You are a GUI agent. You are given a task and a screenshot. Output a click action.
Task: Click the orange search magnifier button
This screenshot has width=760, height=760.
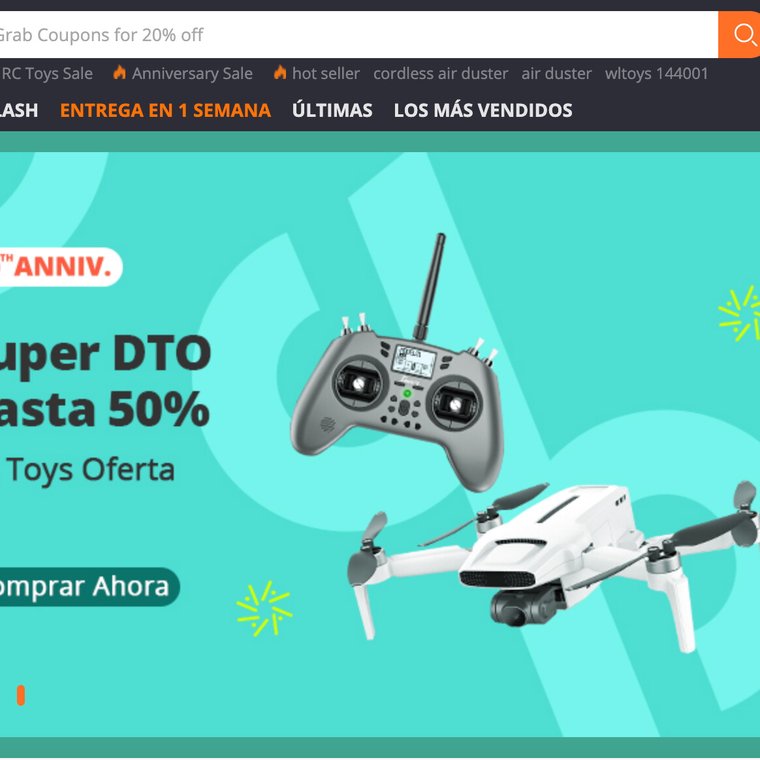(x=739, y=34)
